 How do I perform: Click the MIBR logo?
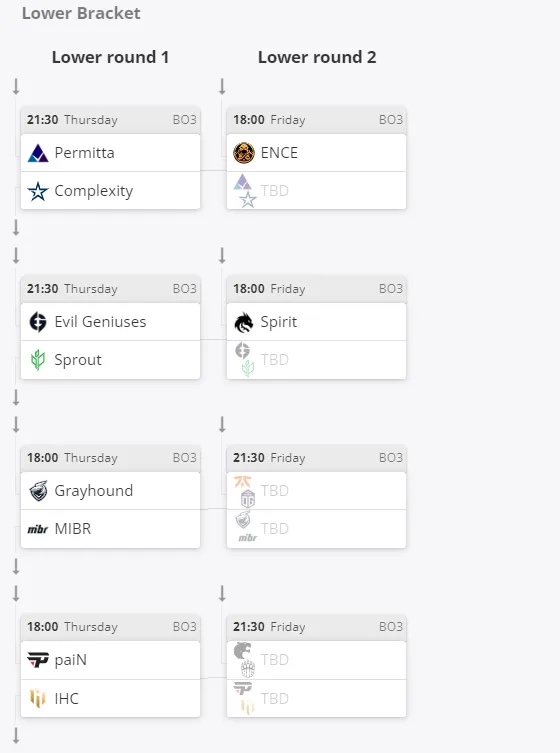click(x=38, y=529)
